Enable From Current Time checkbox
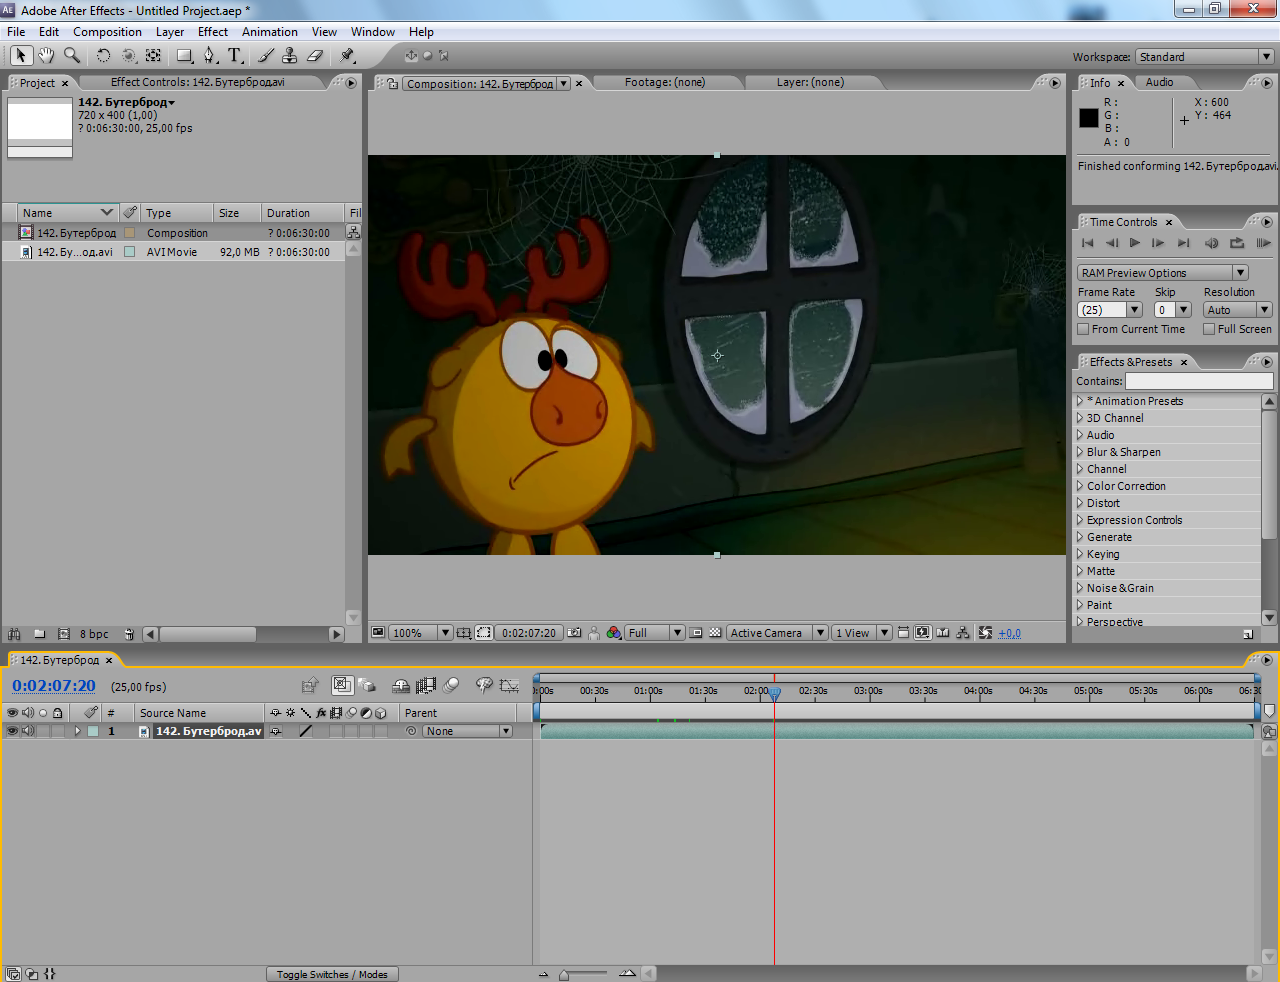 point(1083,329)
